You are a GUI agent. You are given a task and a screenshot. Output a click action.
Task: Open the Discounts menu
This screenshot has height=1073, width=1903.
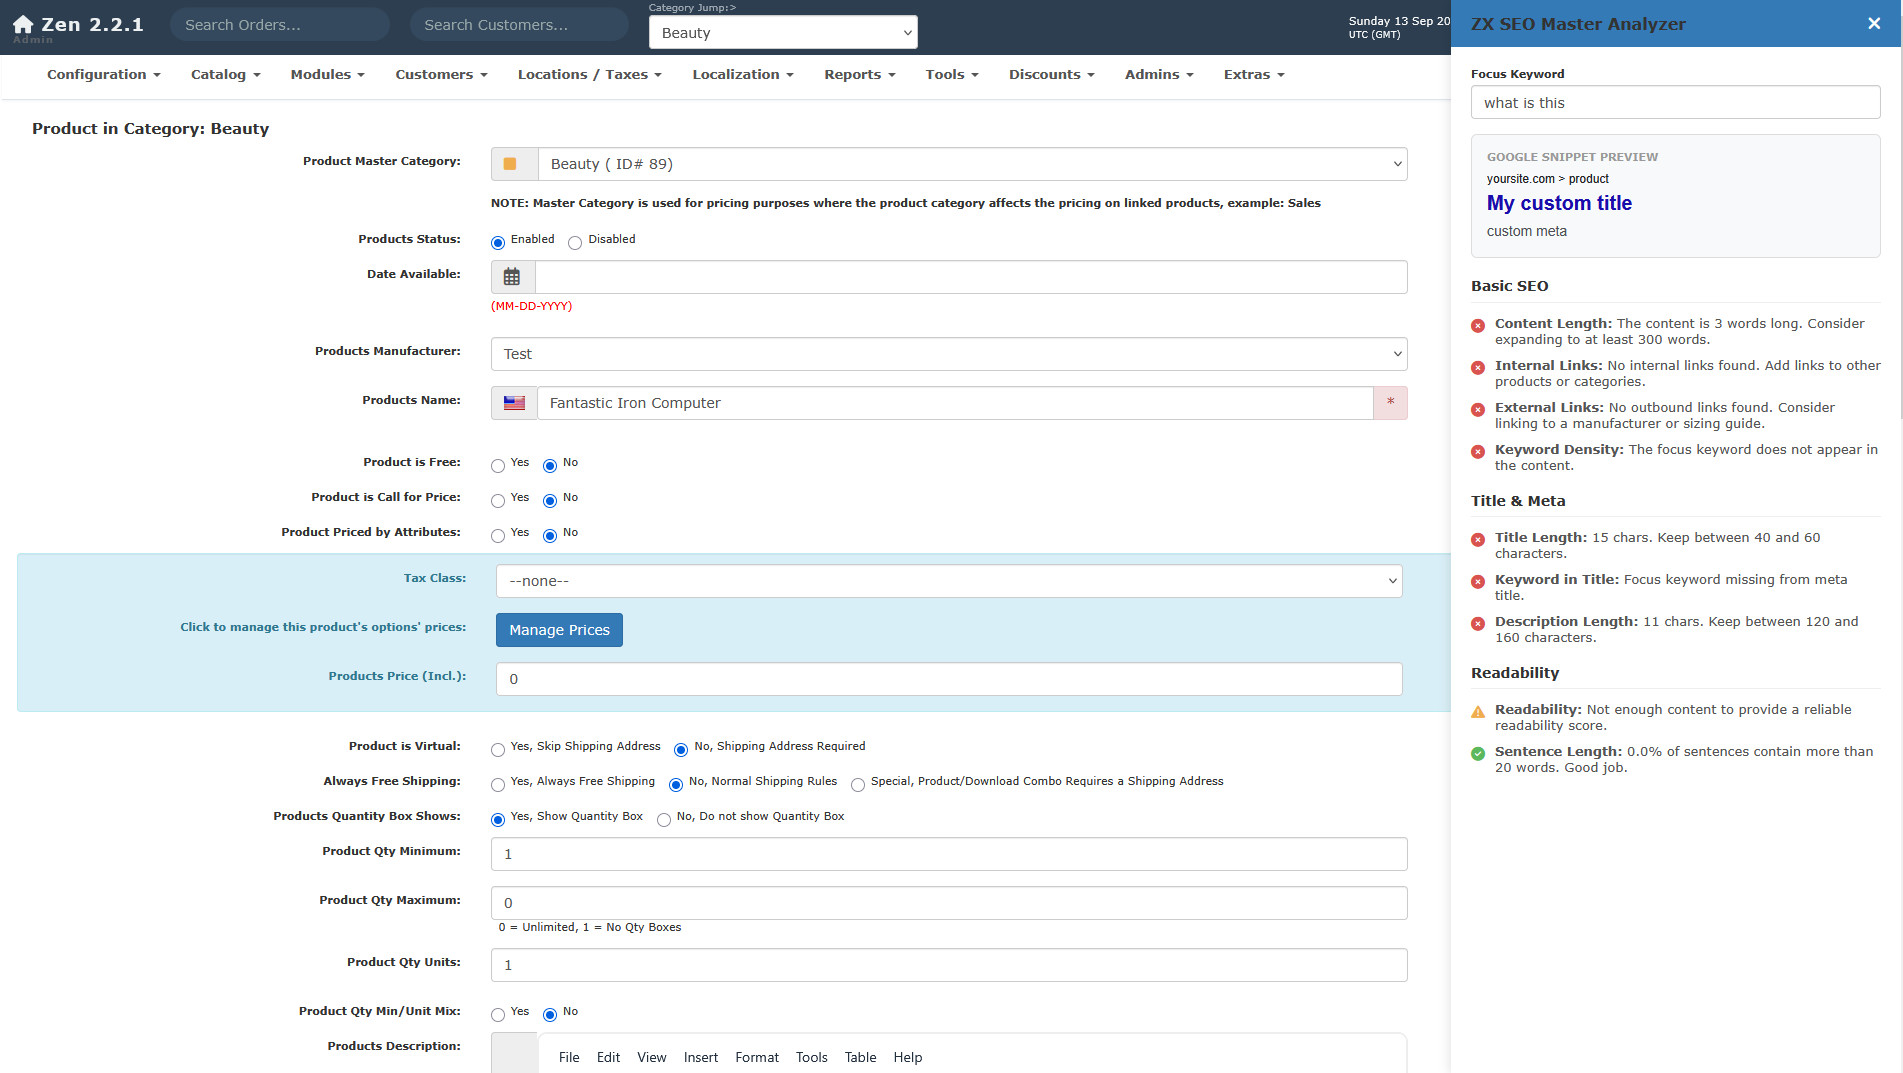1051,75
